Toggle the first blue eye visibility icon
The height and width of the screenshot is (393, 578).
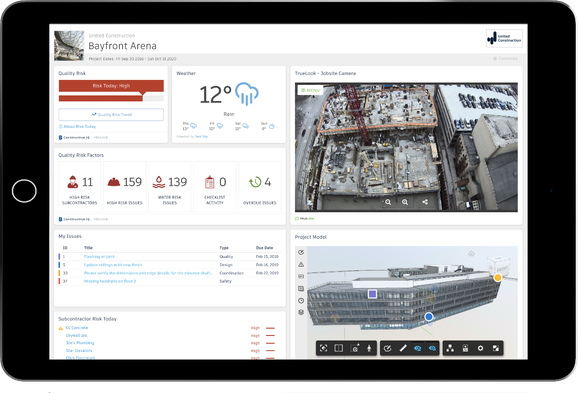417,348
